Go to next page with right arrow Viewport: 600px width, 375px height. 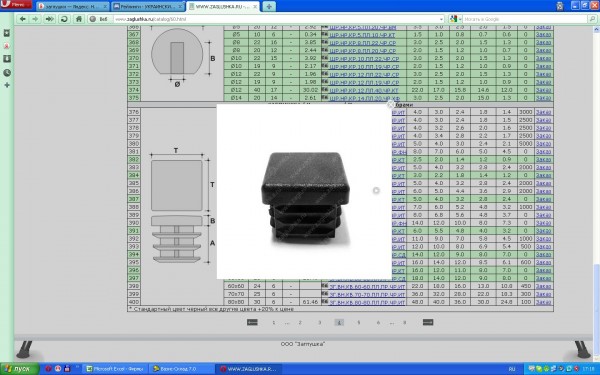coord(428,323)
